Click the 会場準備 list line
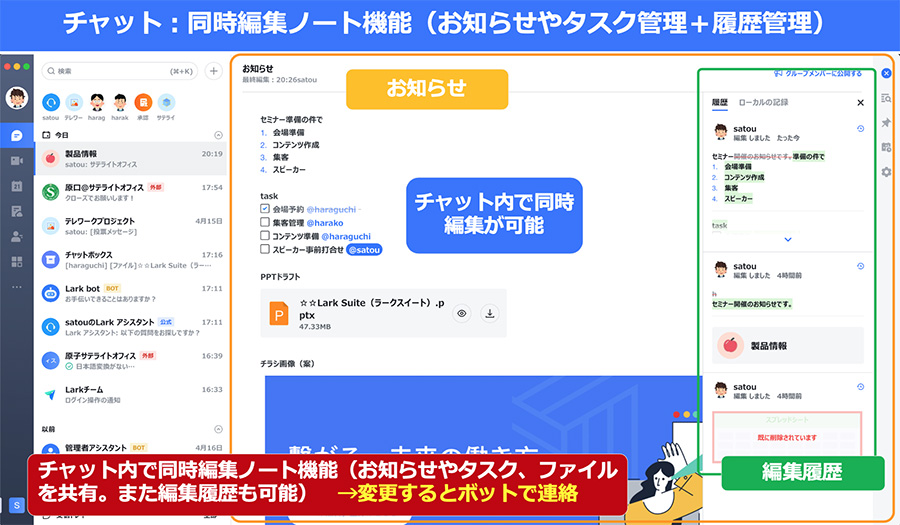 pos(289,133)
